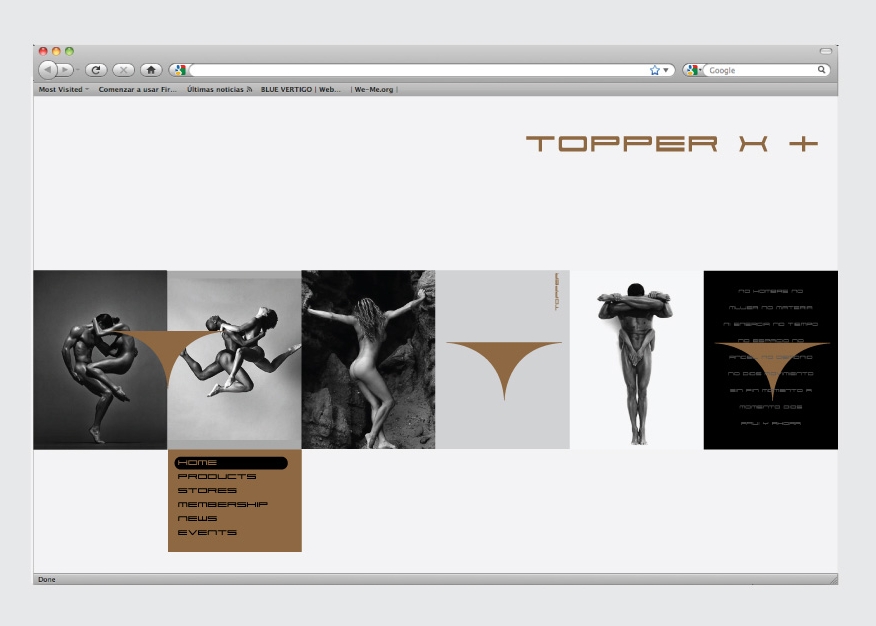The width and height of the screenshot is (876, 626).
Task: Click the Stop loading X button
Action: point(123,70)
